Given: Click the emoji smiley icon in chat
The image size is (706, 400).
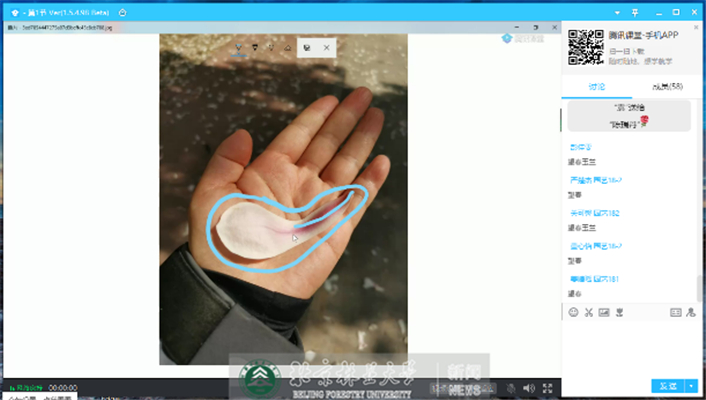Looking at the screenshot, I should point(573,312).
